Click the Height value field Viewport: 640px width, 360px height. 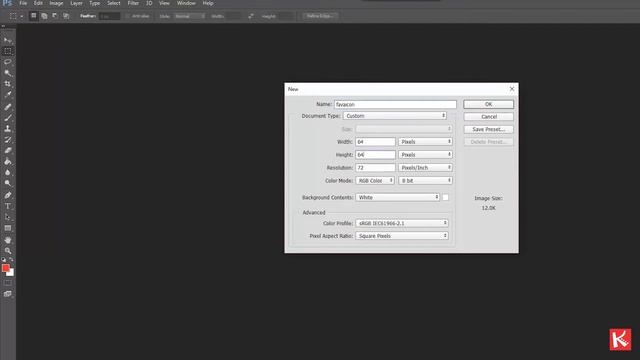375,155
